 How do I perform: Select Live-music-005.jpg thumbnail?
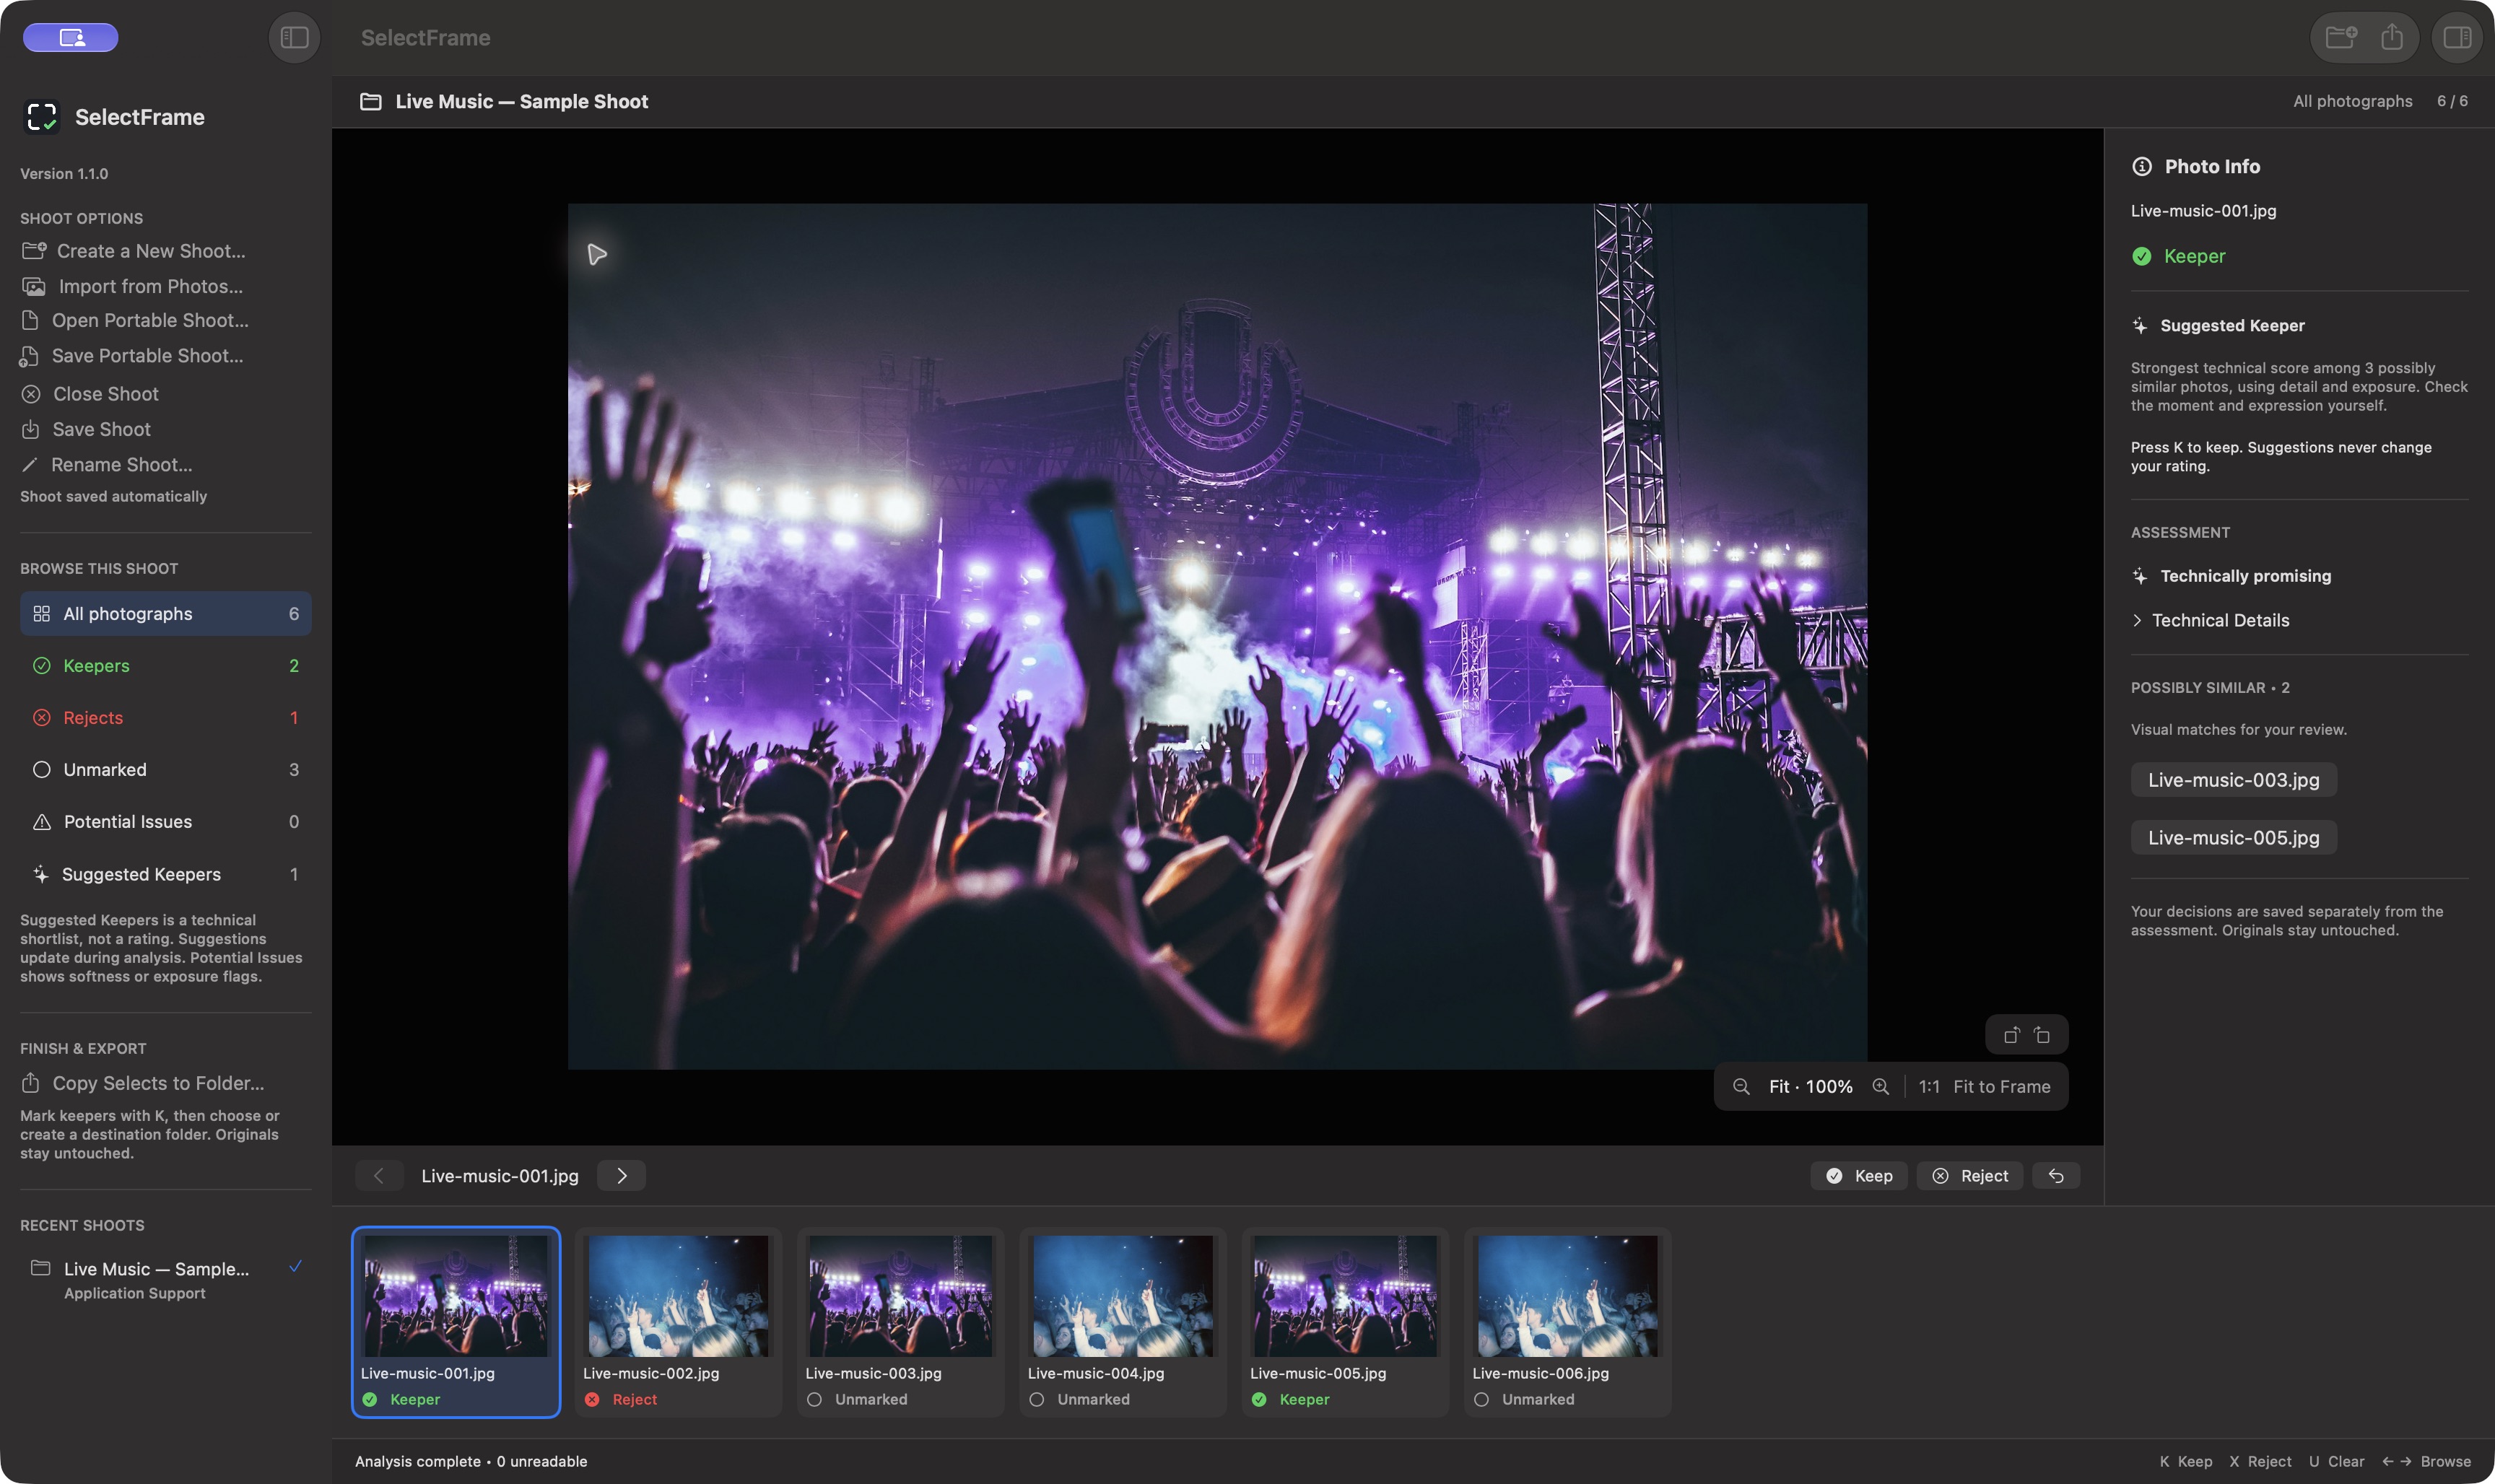[1345, 1322]
